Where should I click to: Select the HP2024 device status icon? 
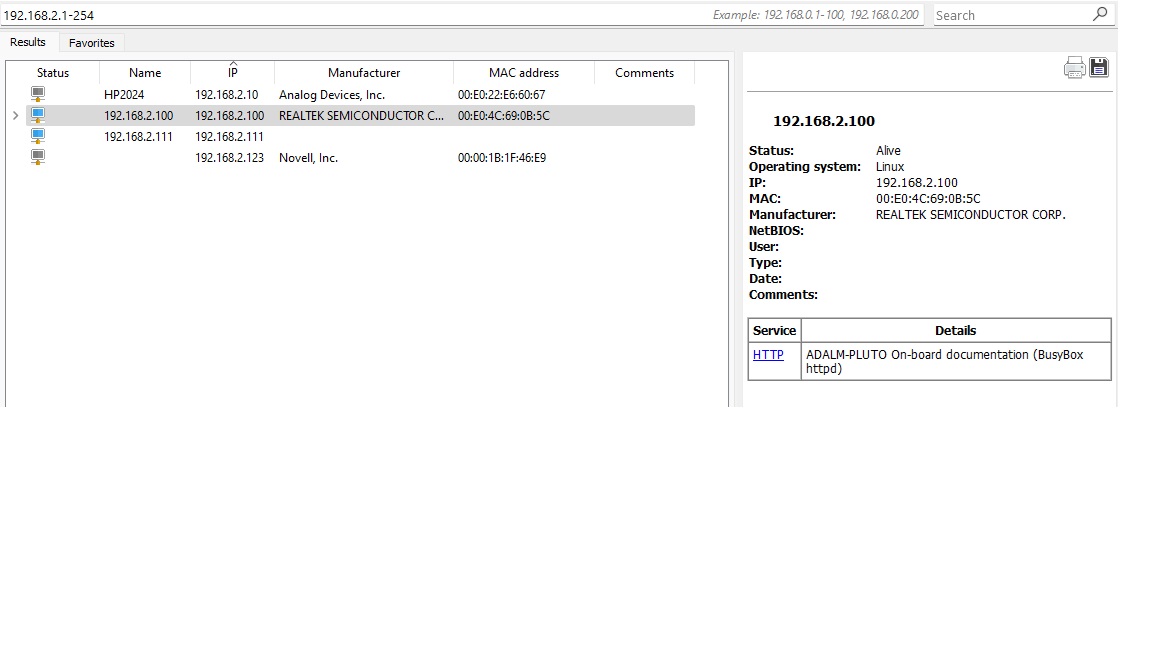coord(38,94)
